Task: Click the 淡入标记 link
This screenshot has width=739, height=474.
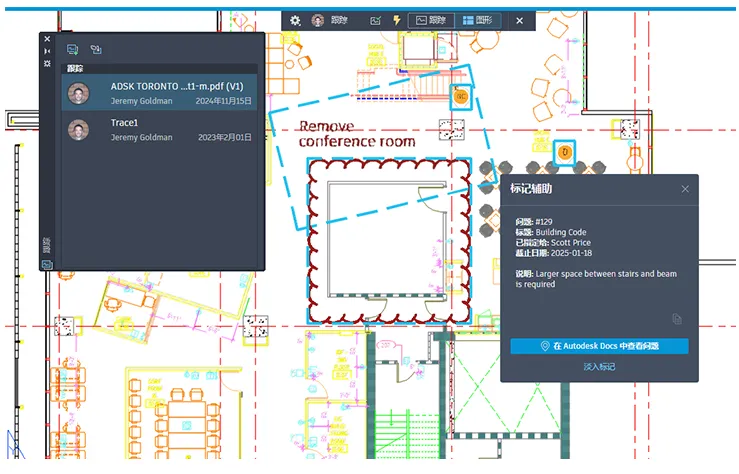Action: (599, 367)
